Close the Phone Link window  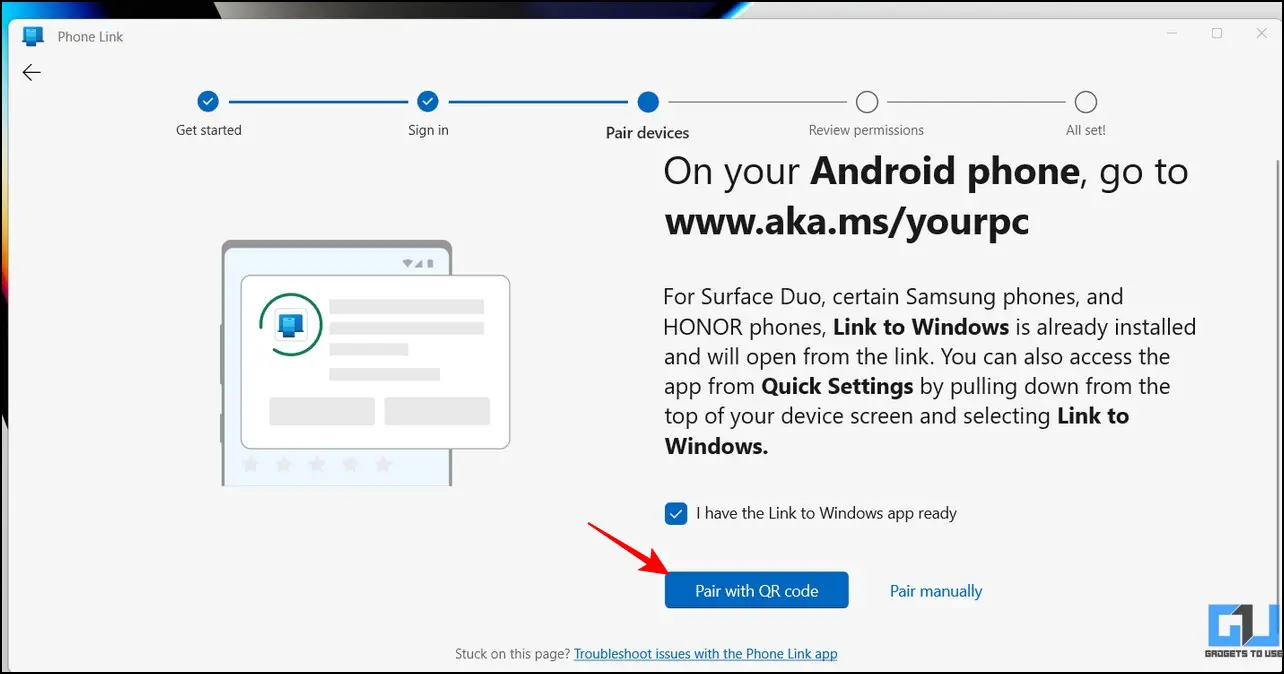[1262, 34]
